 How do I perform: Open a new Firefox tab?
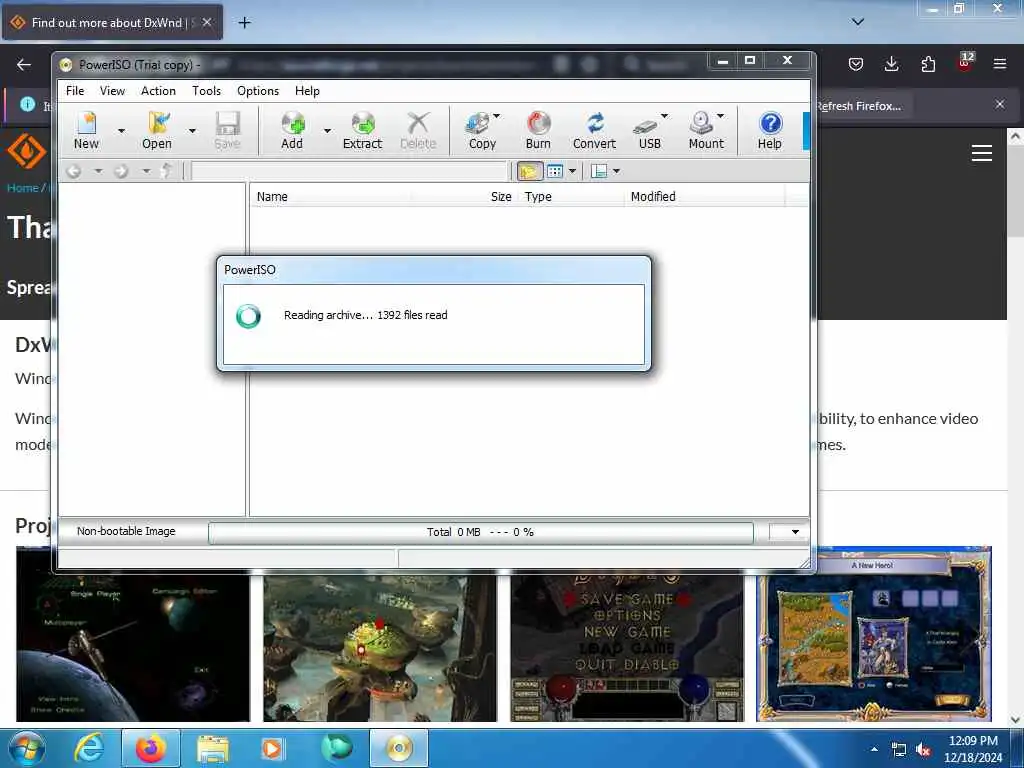(x=244, y=23)
